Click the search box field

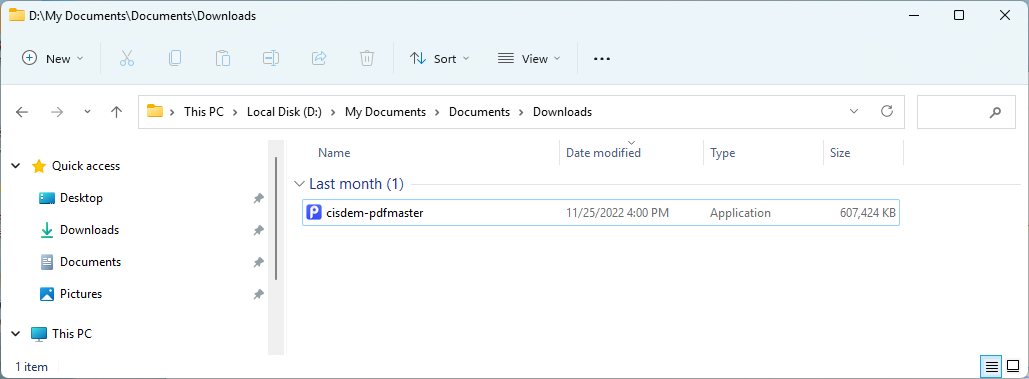[x=965, y=112]
